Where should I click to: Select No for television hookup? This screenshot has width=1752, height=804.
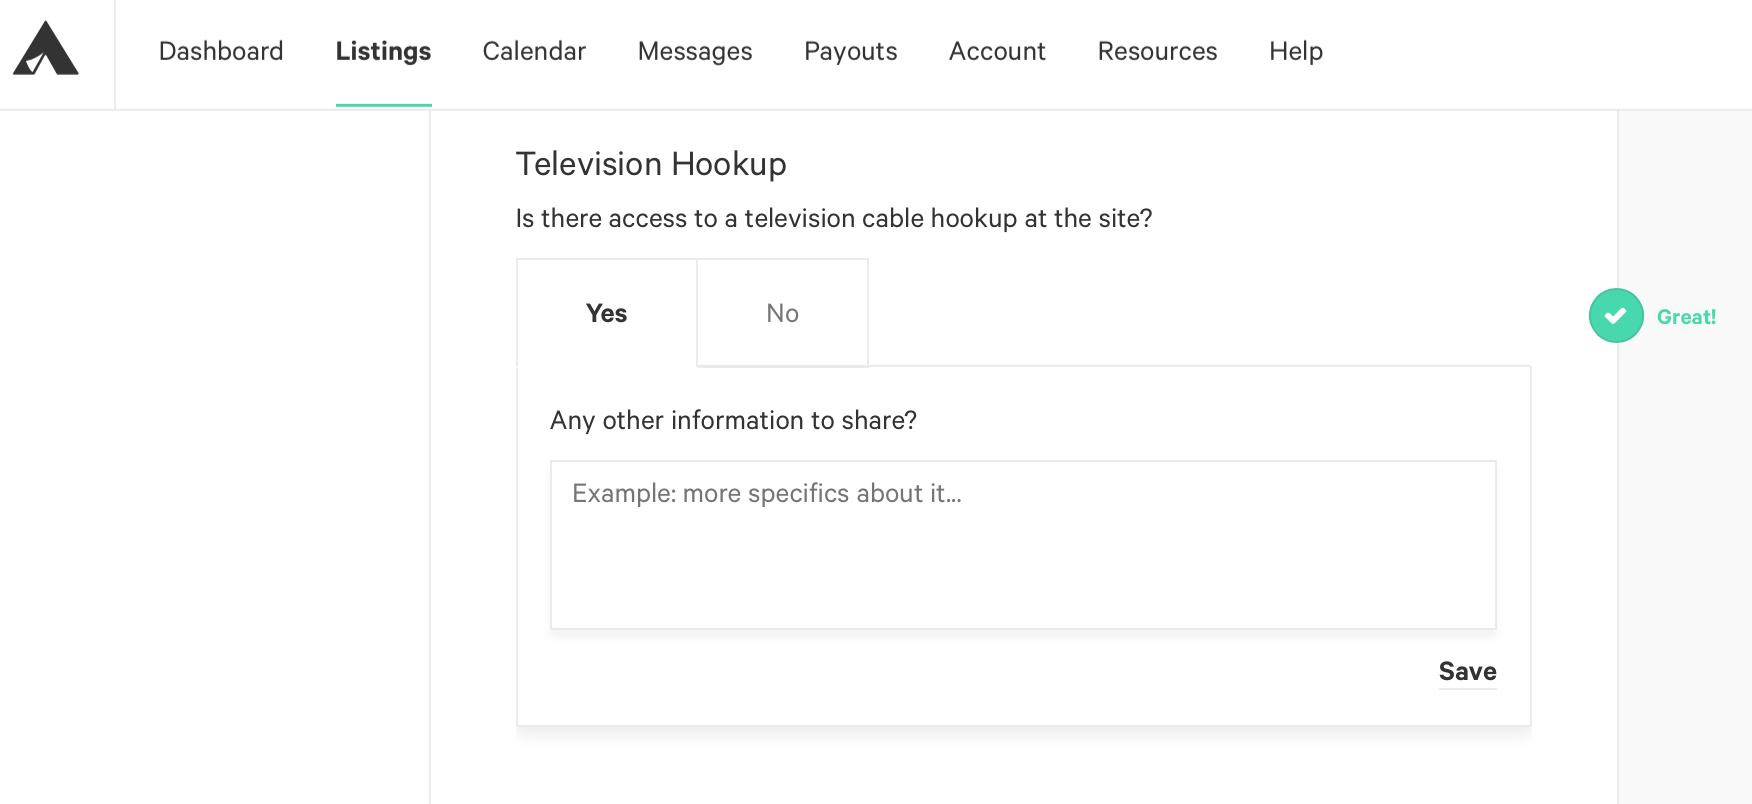click(782, 313)
